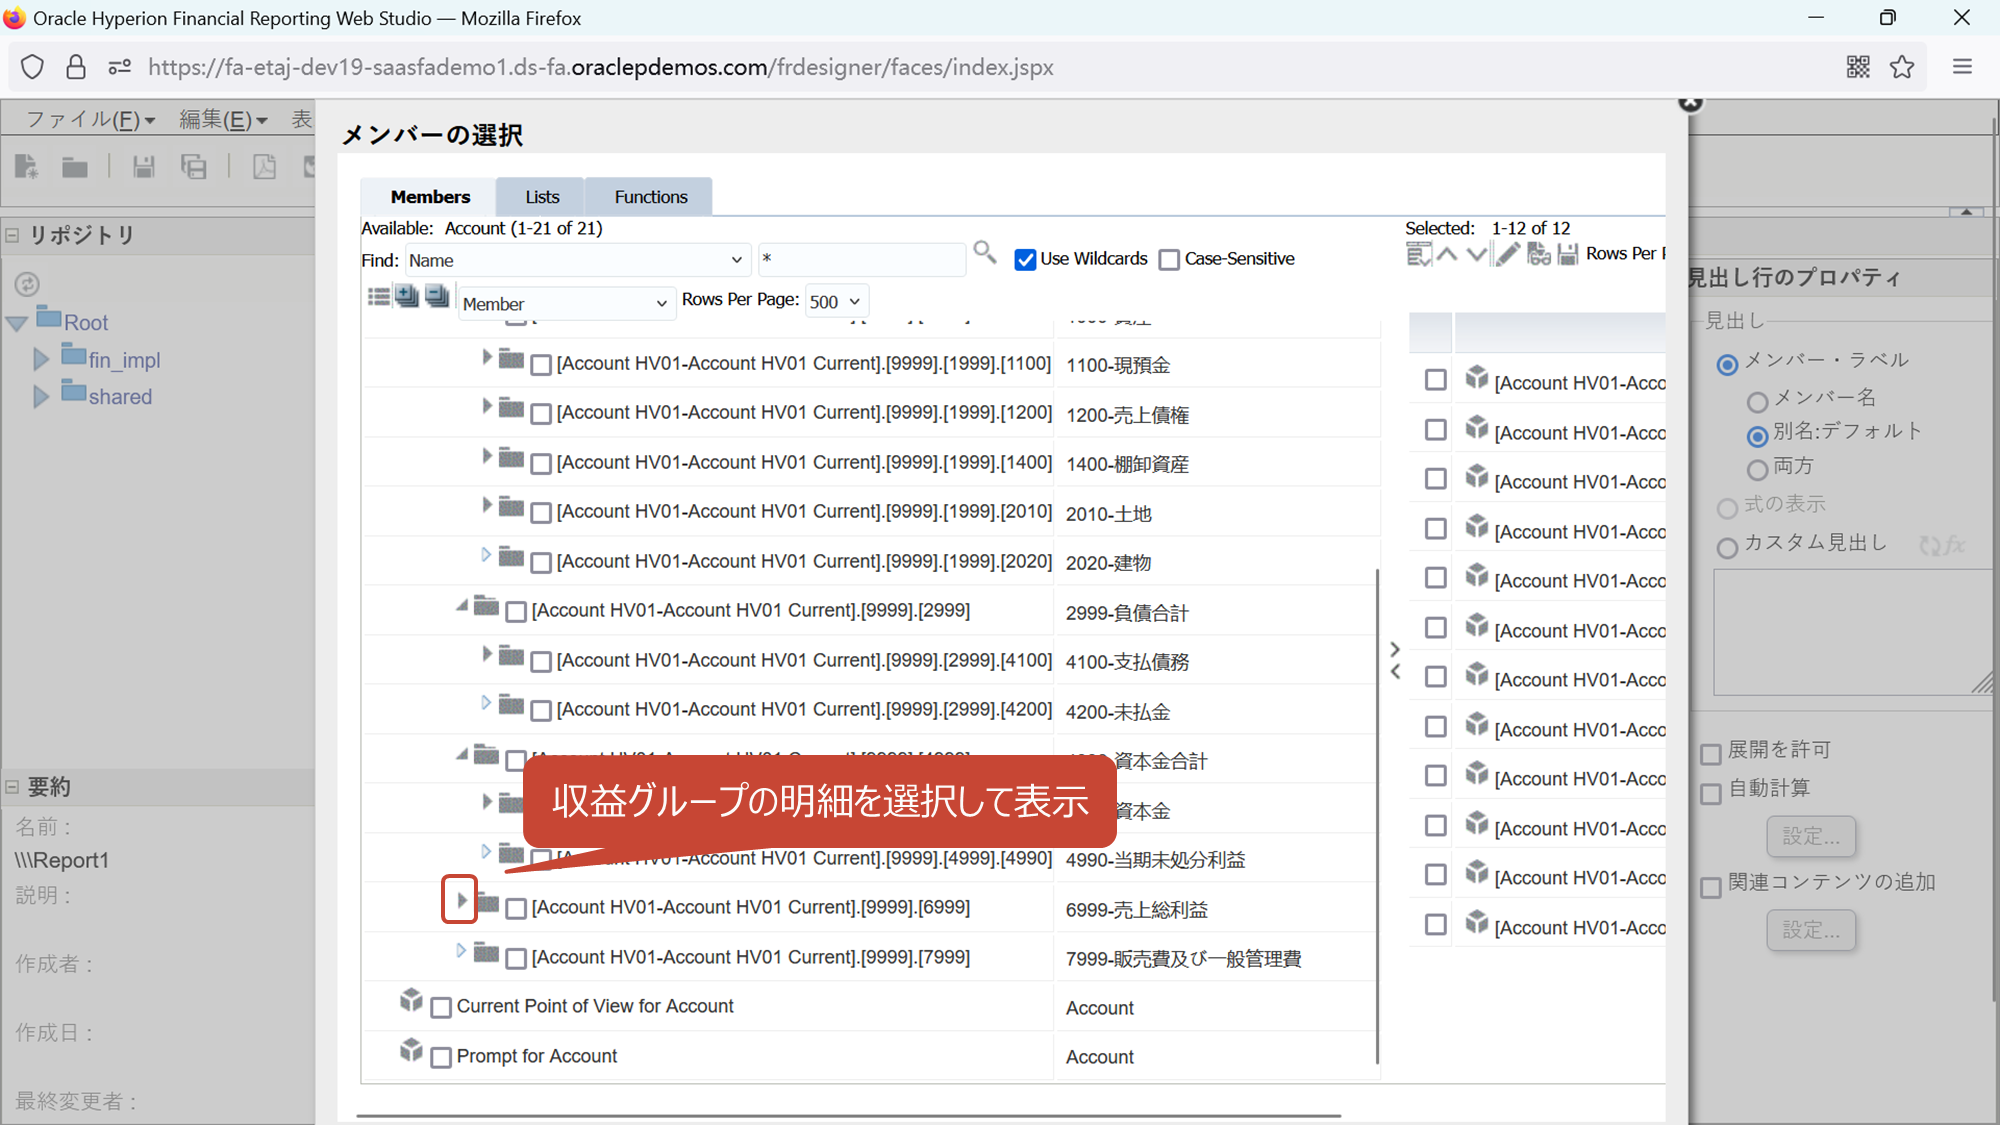The width and height of the screenshot is (2000, 1125).
Task: Open the Rows Per Page 500 dropdown
Action: pos(836,302)
